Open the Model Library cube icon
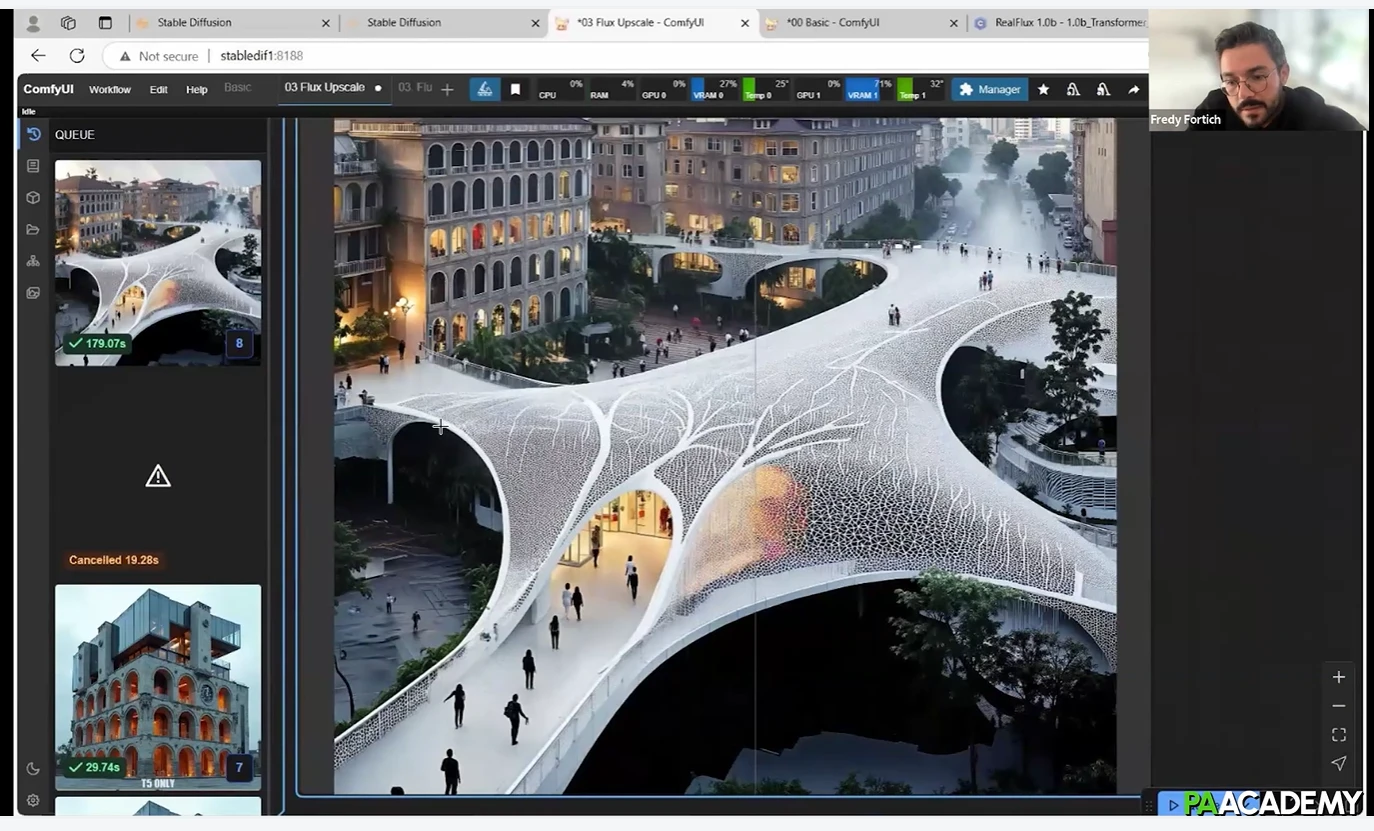 click(32, 197)
